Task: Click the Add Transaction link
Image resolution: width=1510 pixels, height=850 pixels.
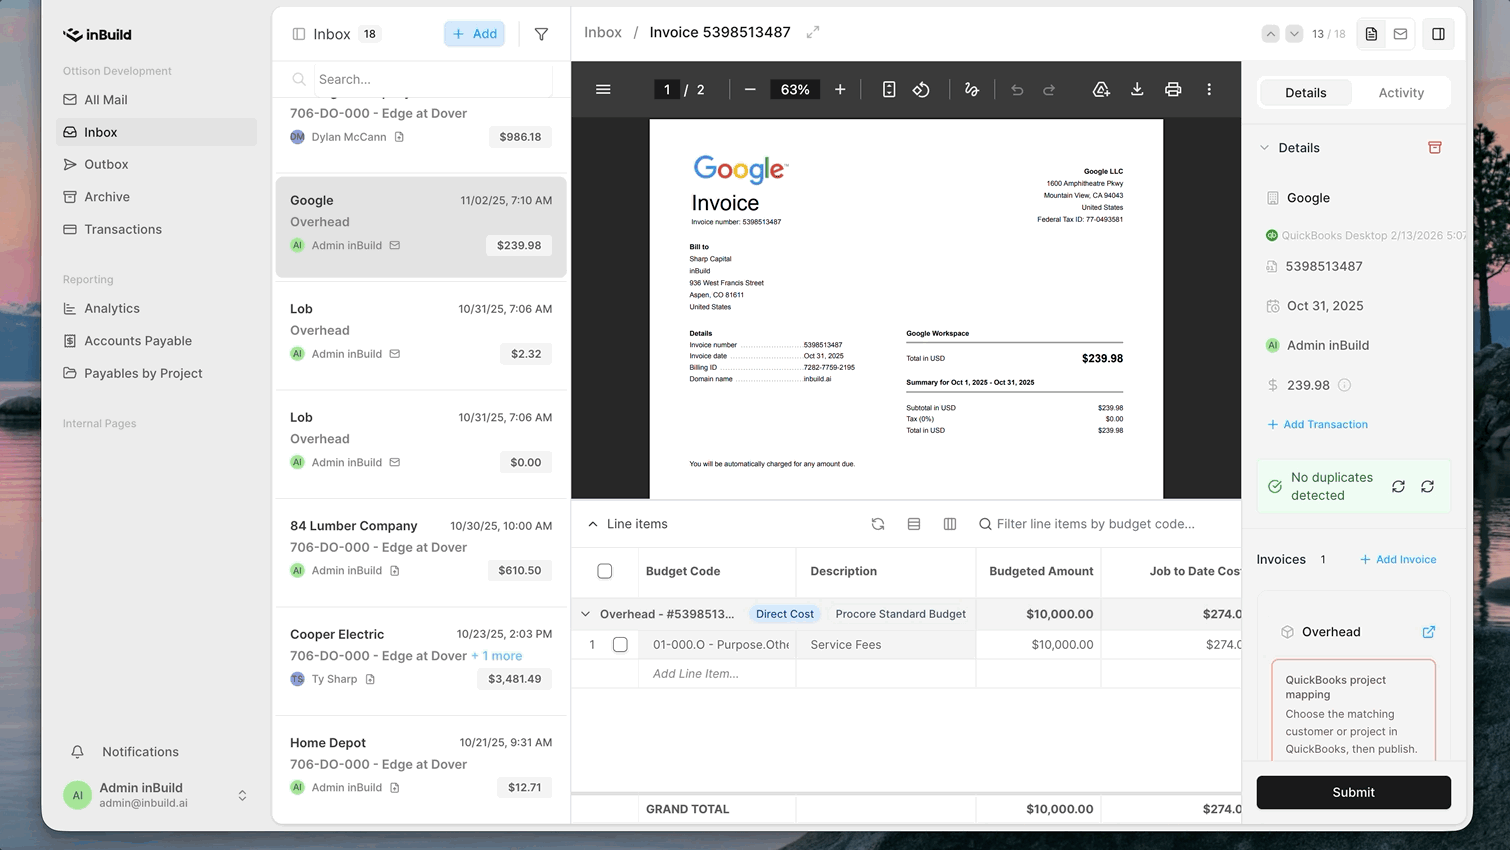Action: point(1317,424)
